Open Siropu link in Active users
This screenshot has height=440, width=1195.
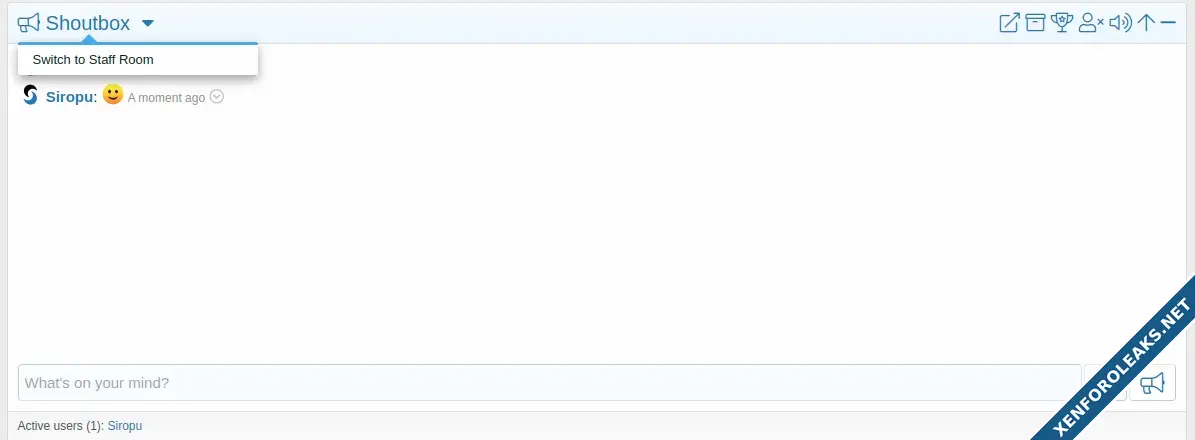click(x=125, y=426)
